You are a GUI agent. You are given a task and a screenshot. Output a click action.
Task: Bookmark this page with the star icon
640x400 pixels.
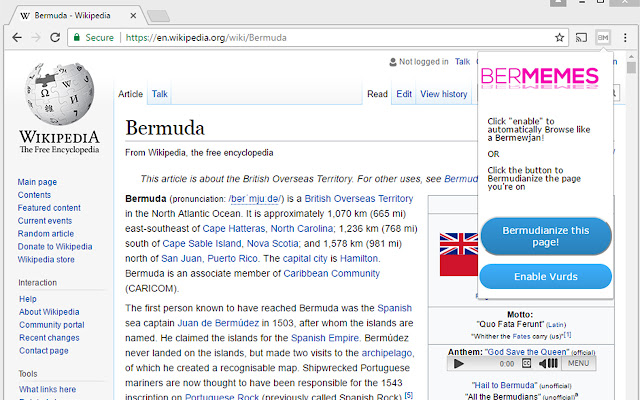pos(559,38)
